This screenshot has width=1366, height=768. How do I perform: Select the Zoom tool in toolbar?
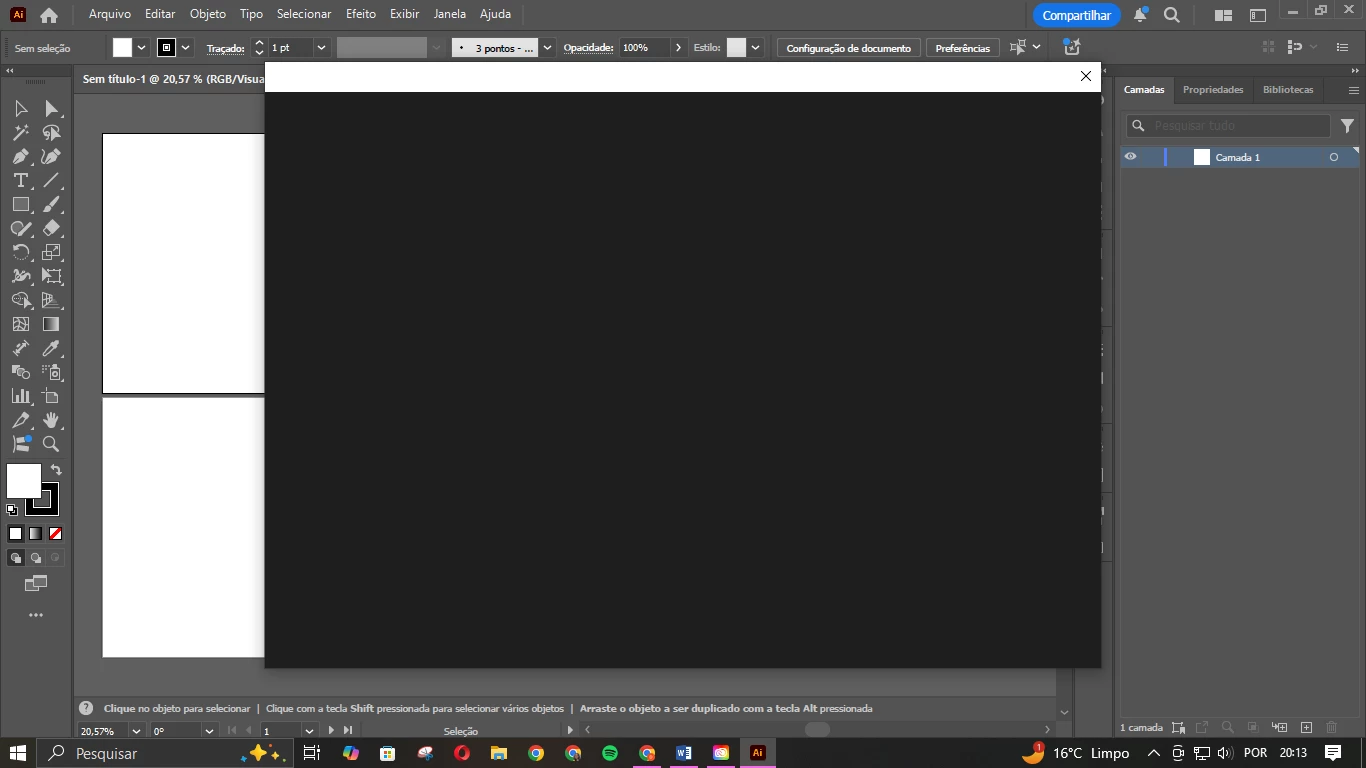click(x=52, y=444)
